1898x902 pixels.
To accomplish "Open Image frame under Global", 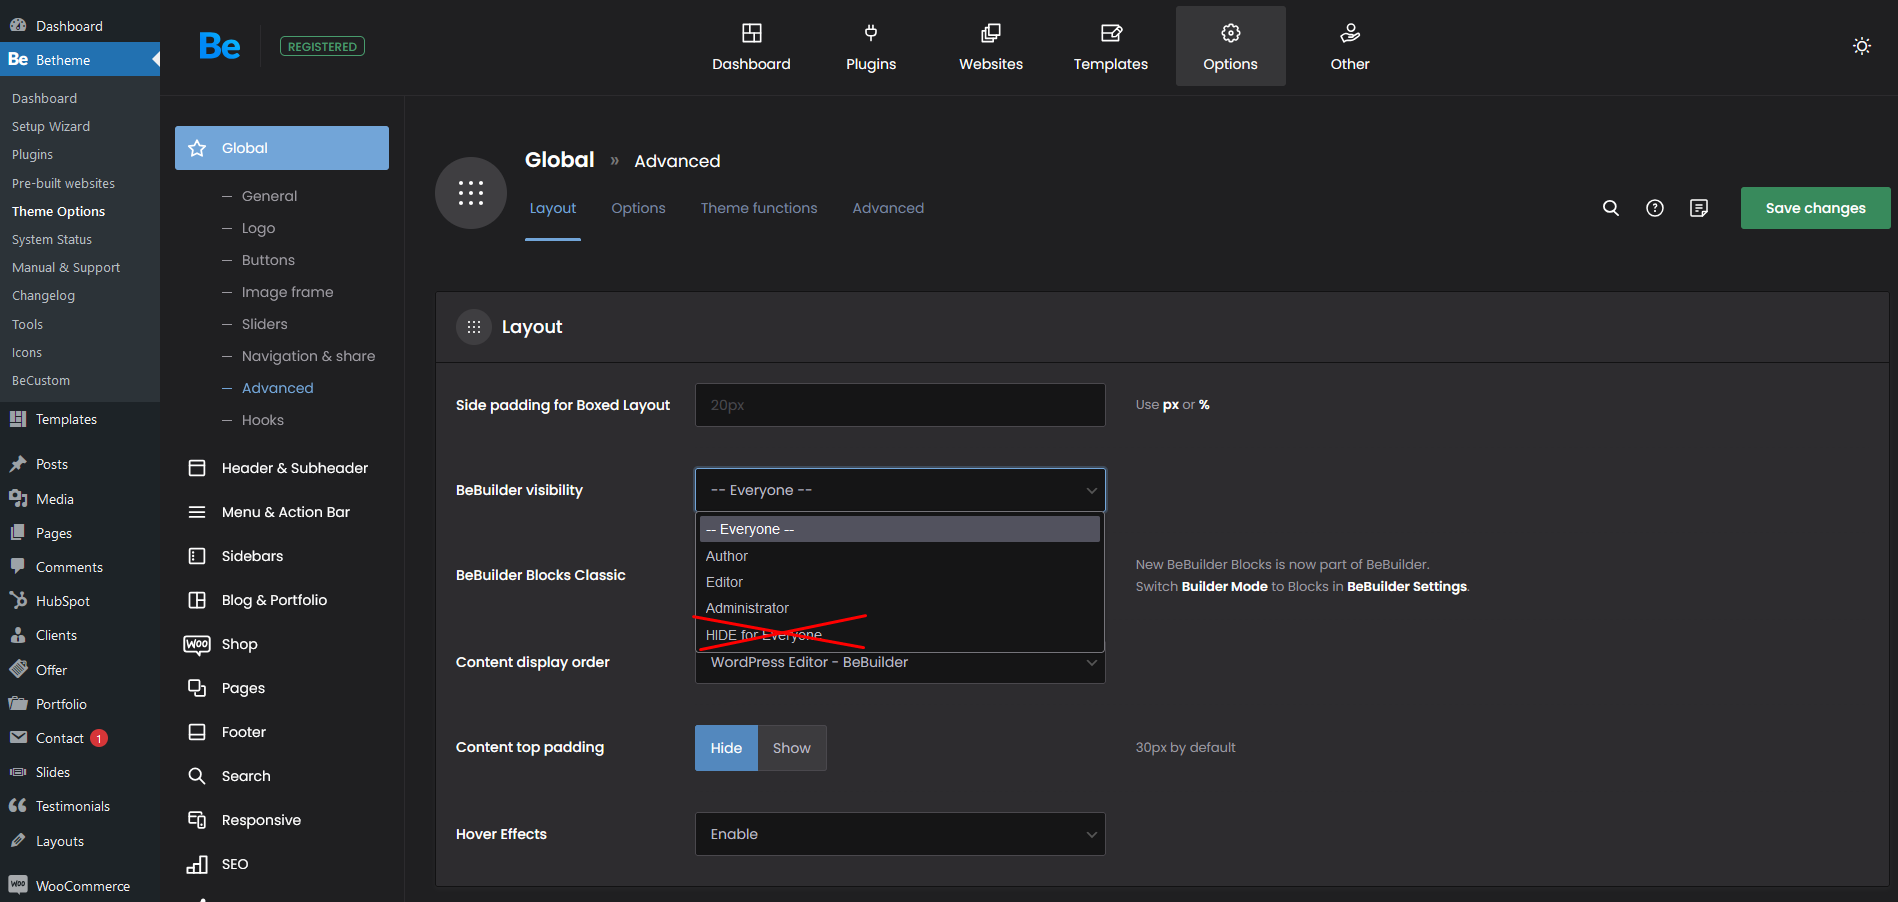I will tap(287, 292).
